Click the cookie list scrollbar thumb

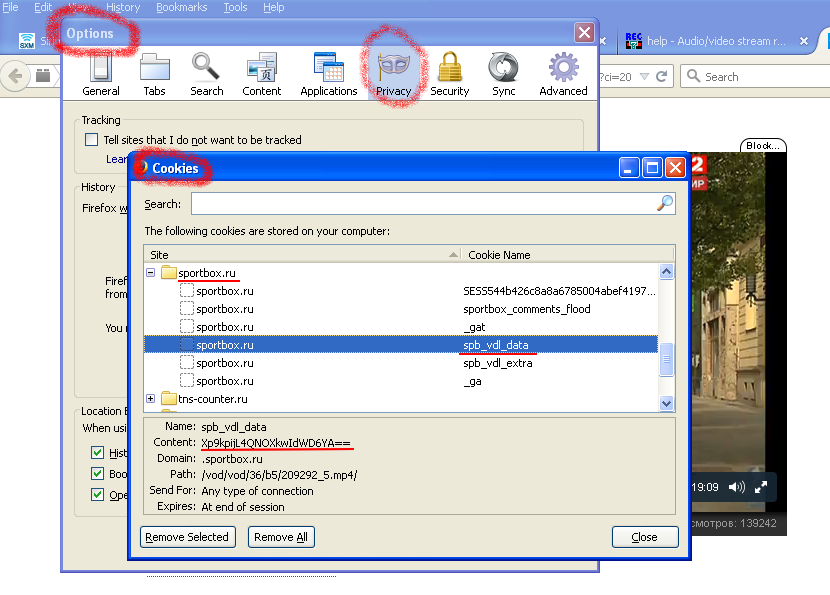[x=666, y=359]
